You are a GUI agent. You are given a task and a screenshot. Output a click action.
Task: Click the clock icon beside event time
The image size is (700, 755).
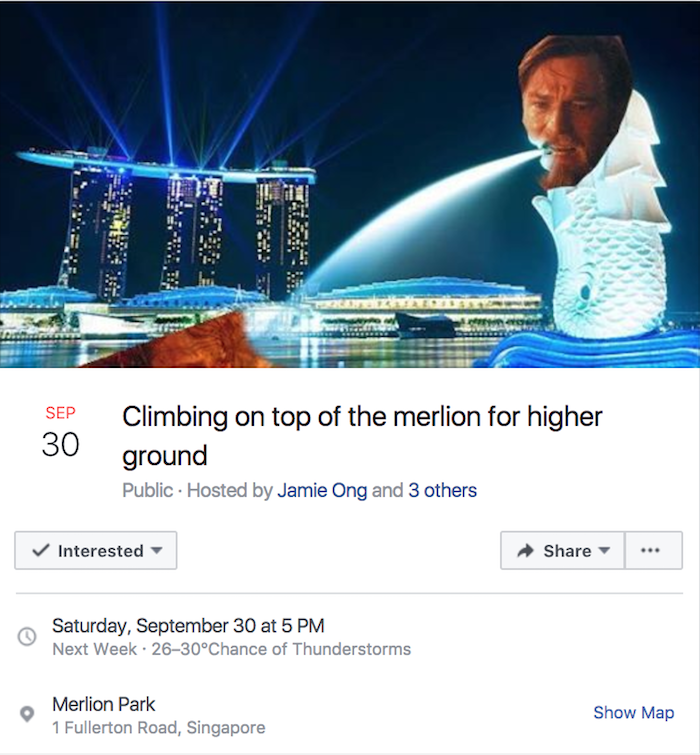click(28, 636)
